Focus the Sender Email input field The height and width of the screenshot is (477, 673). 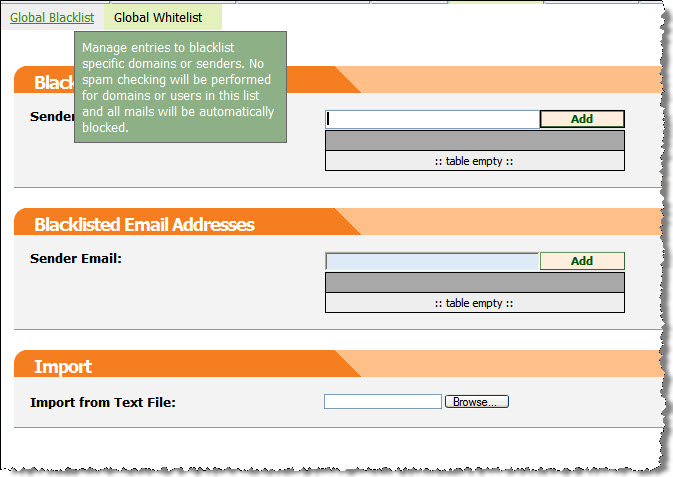432,261
